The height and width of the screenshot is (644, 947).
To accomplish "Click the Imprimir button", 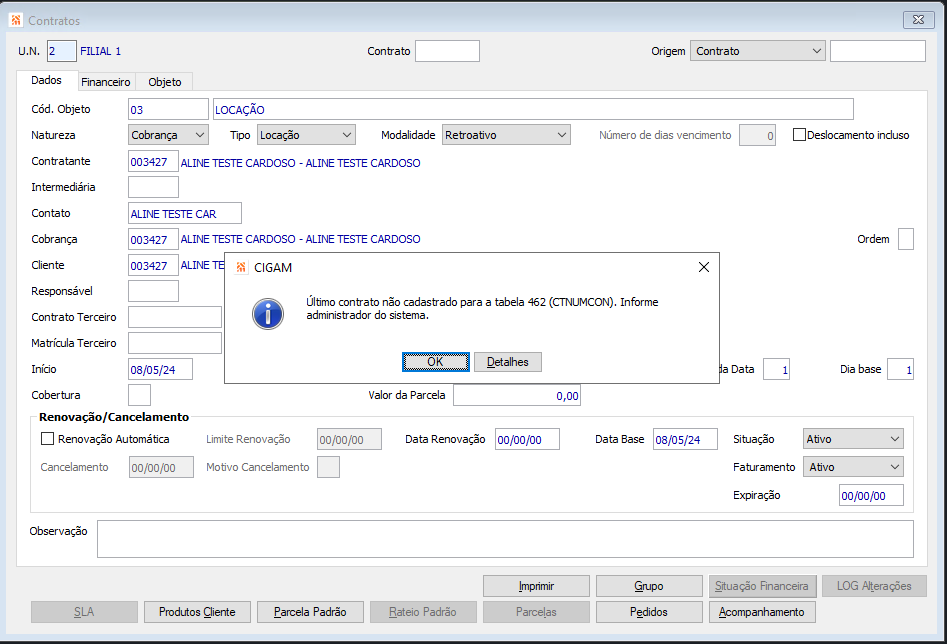I will [x=536, y=585].
